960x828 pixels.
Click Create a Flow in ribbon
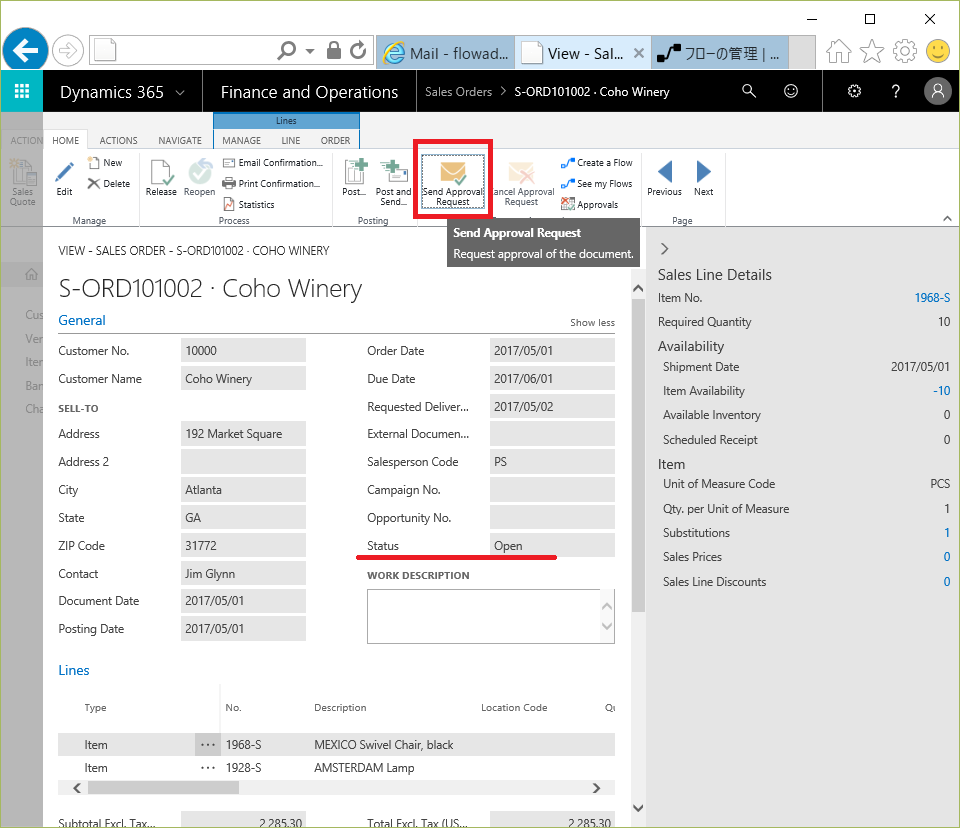(597, 163)
